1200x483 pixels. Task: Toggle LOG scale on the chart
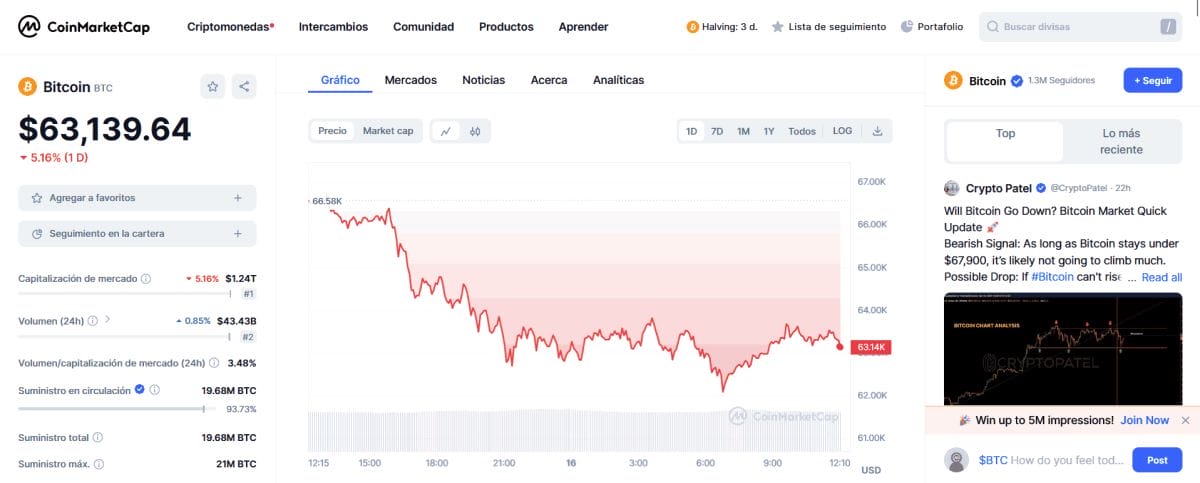(842, 131)
